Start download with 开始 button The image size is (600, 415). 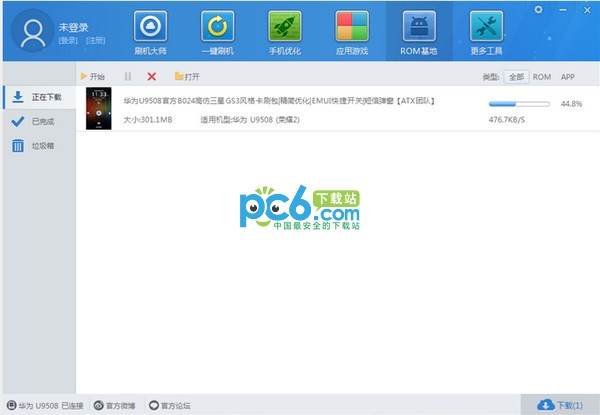pyautogui.click(x=93, y=76)
